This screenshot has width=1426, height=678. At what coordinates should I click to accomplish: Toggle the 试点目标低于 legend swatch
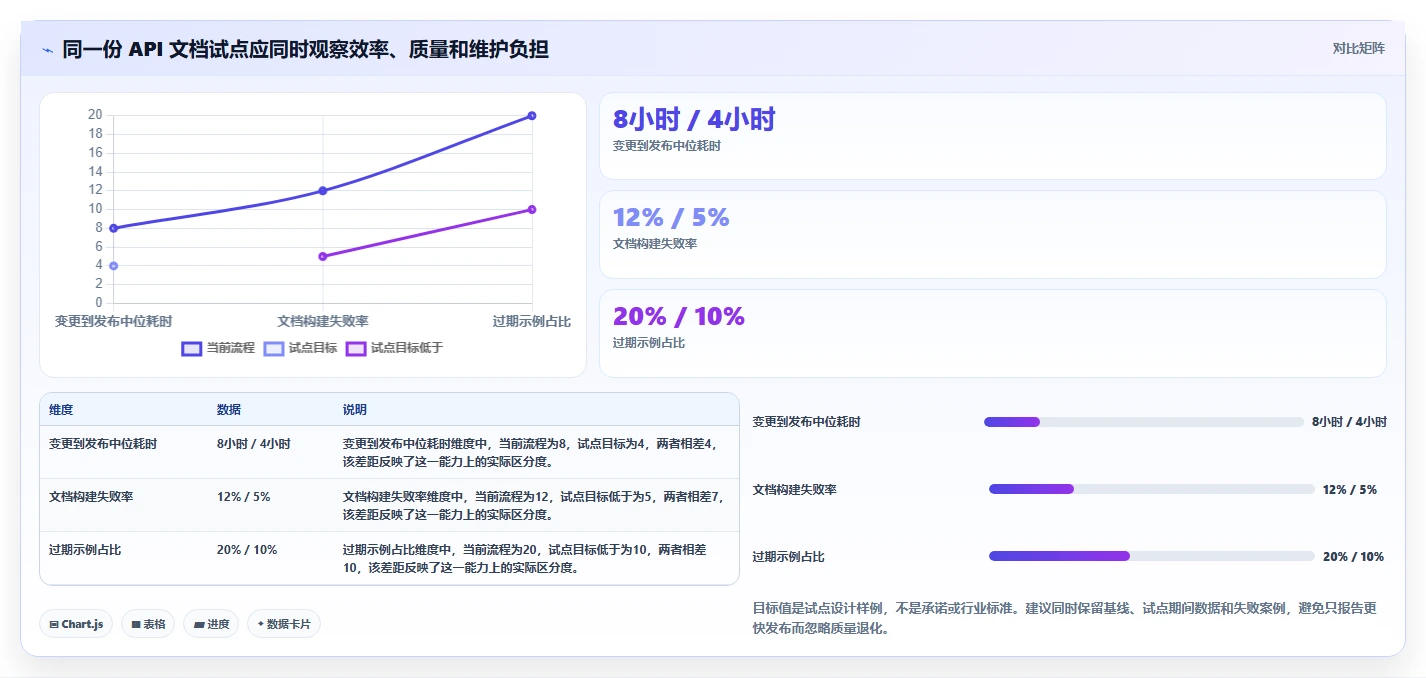click(x=356, y=348)
